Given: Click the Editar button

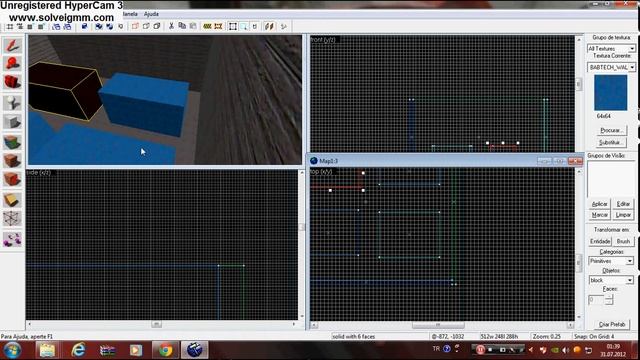Looking at the screenshot, I should [x=623, y=204].
